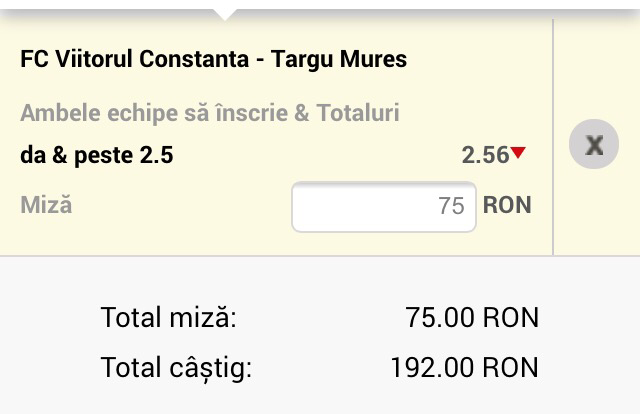The image size is (640, 414).
Task: Click the RON currency label beside the stake
Action: pos(507,205)
